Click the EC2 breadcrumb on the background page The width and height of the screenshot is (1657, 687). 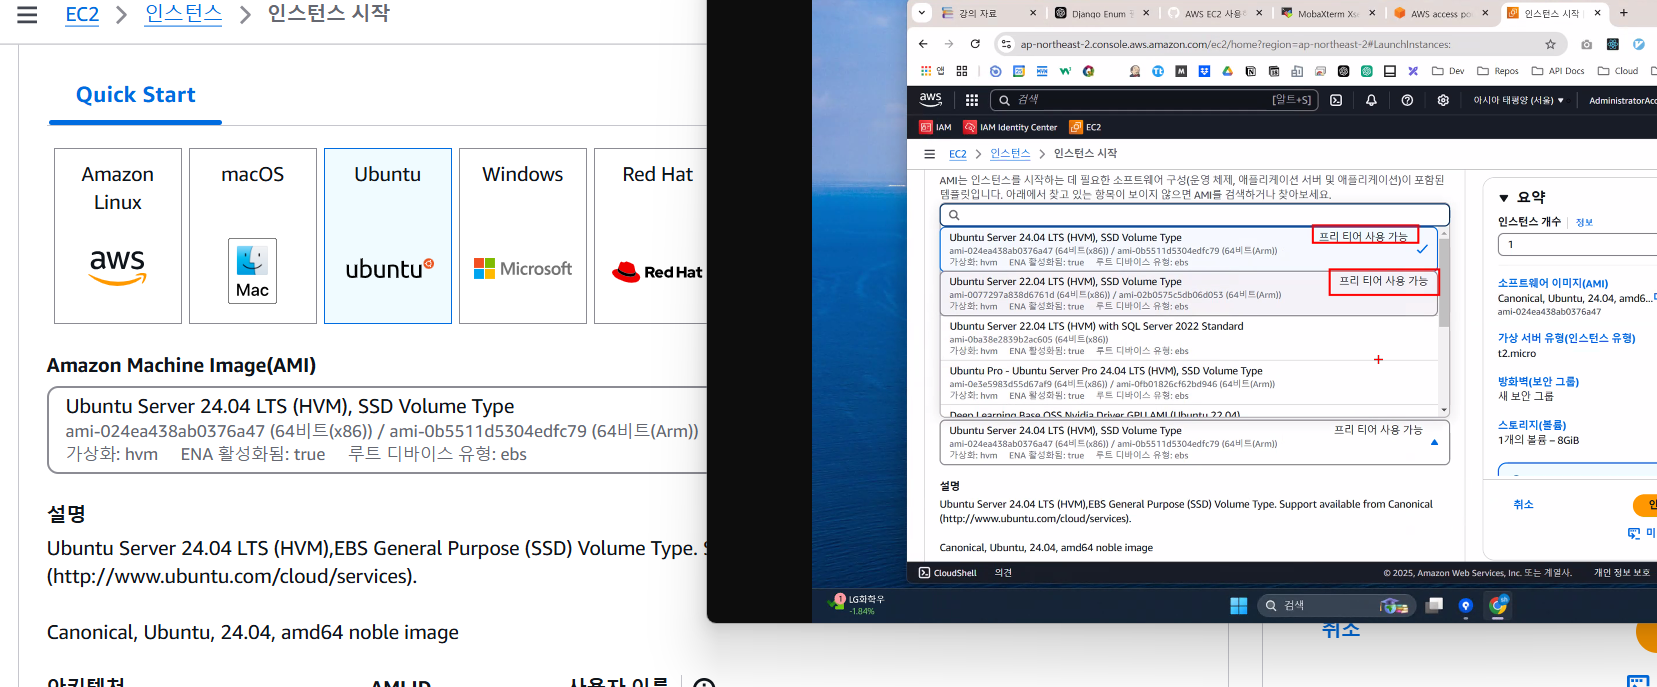click(x=82, y=15)
